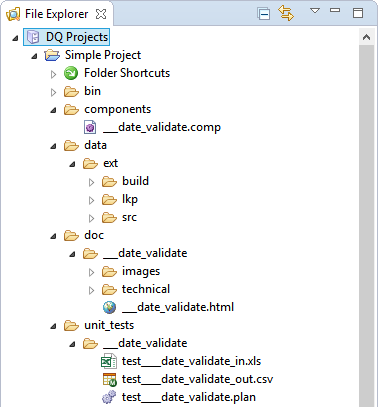Close the File Explorer tab
Screen dimensions: 378x407
[x=101, y=14]
